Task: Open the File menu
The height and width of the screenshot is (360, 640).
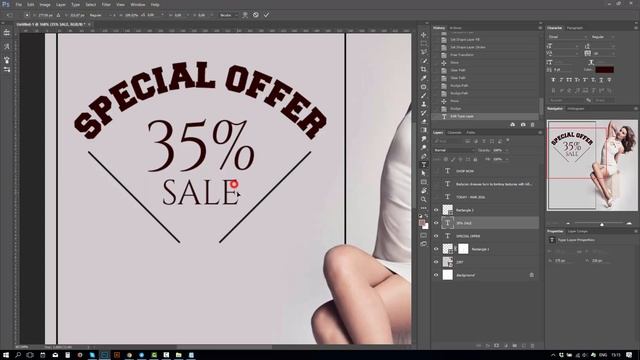Action: click(18, 4)
